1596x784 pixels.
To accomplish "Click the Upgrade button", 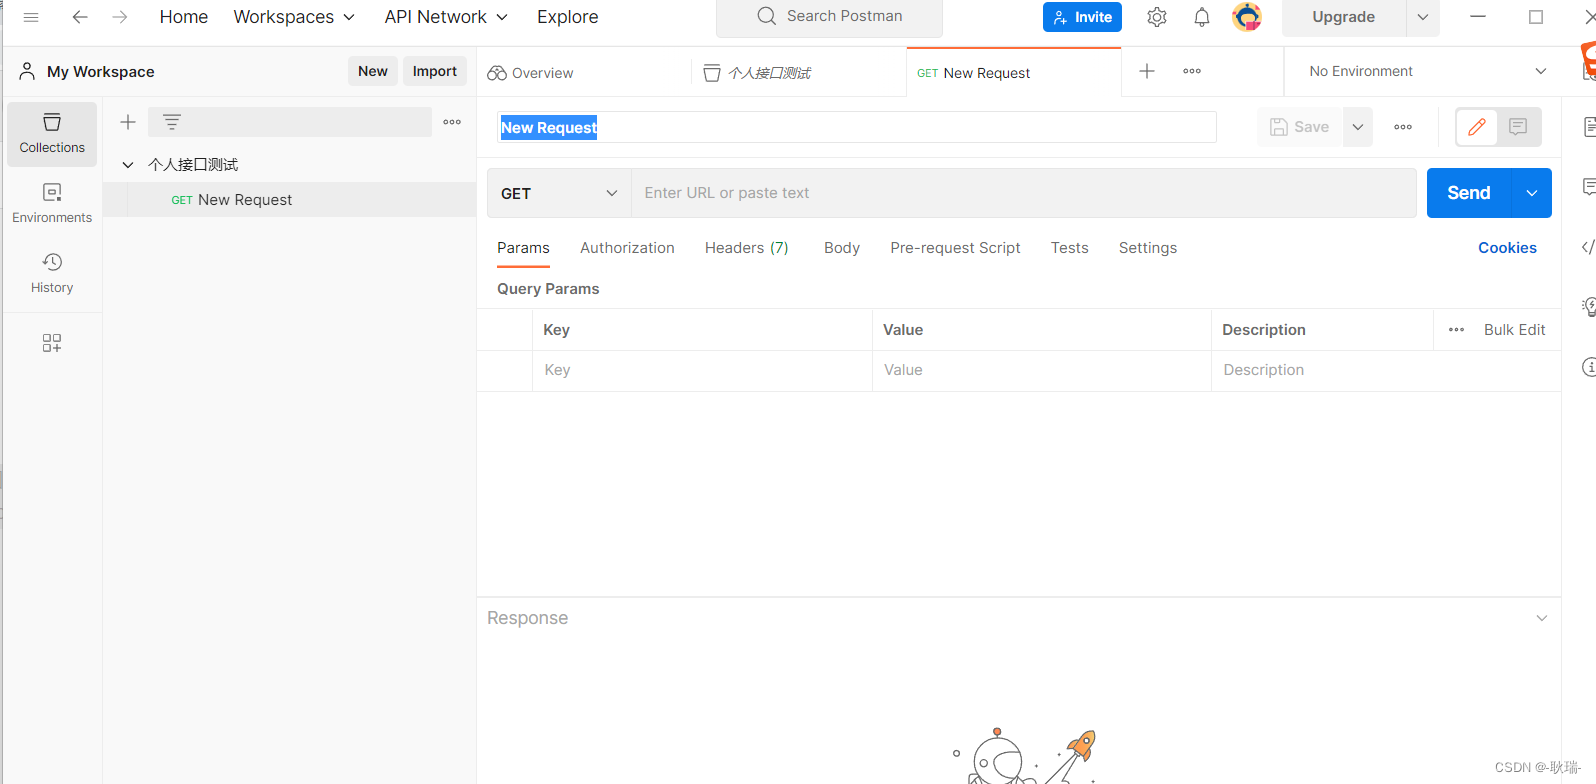I will (1343, 17).
